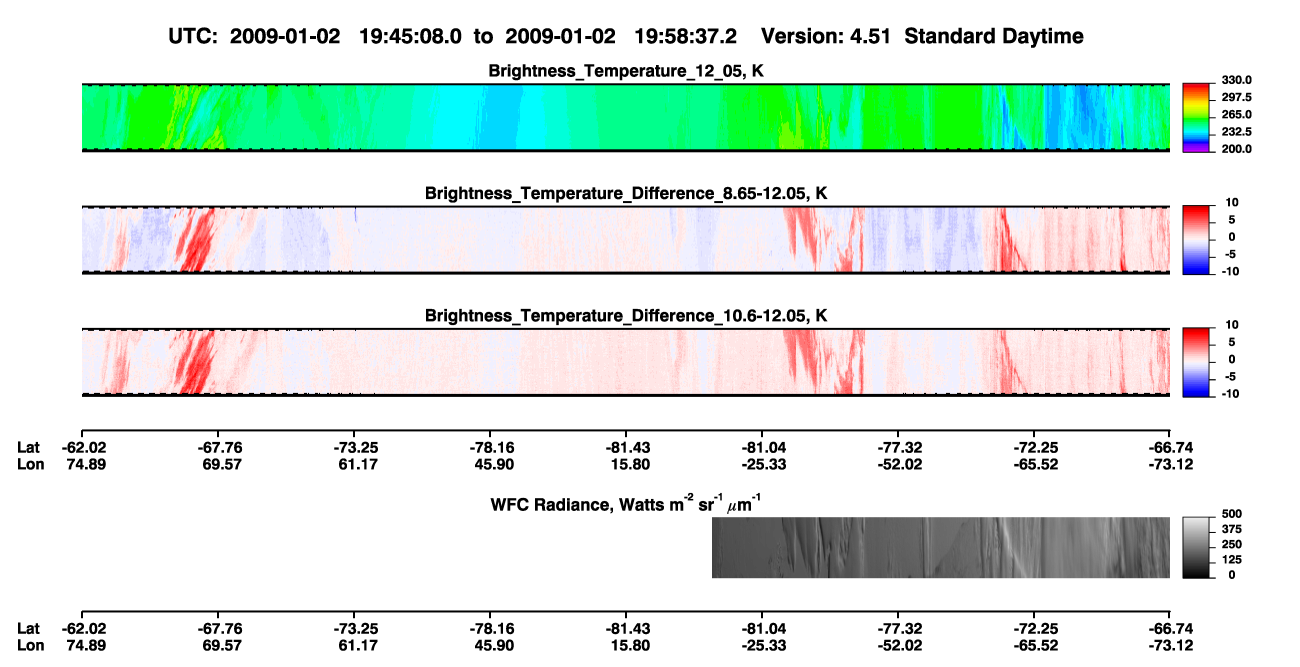Select the end time 19:58:37.2 in header
The width and height of the screenshot is (1300, 667).
coord(685,37)
